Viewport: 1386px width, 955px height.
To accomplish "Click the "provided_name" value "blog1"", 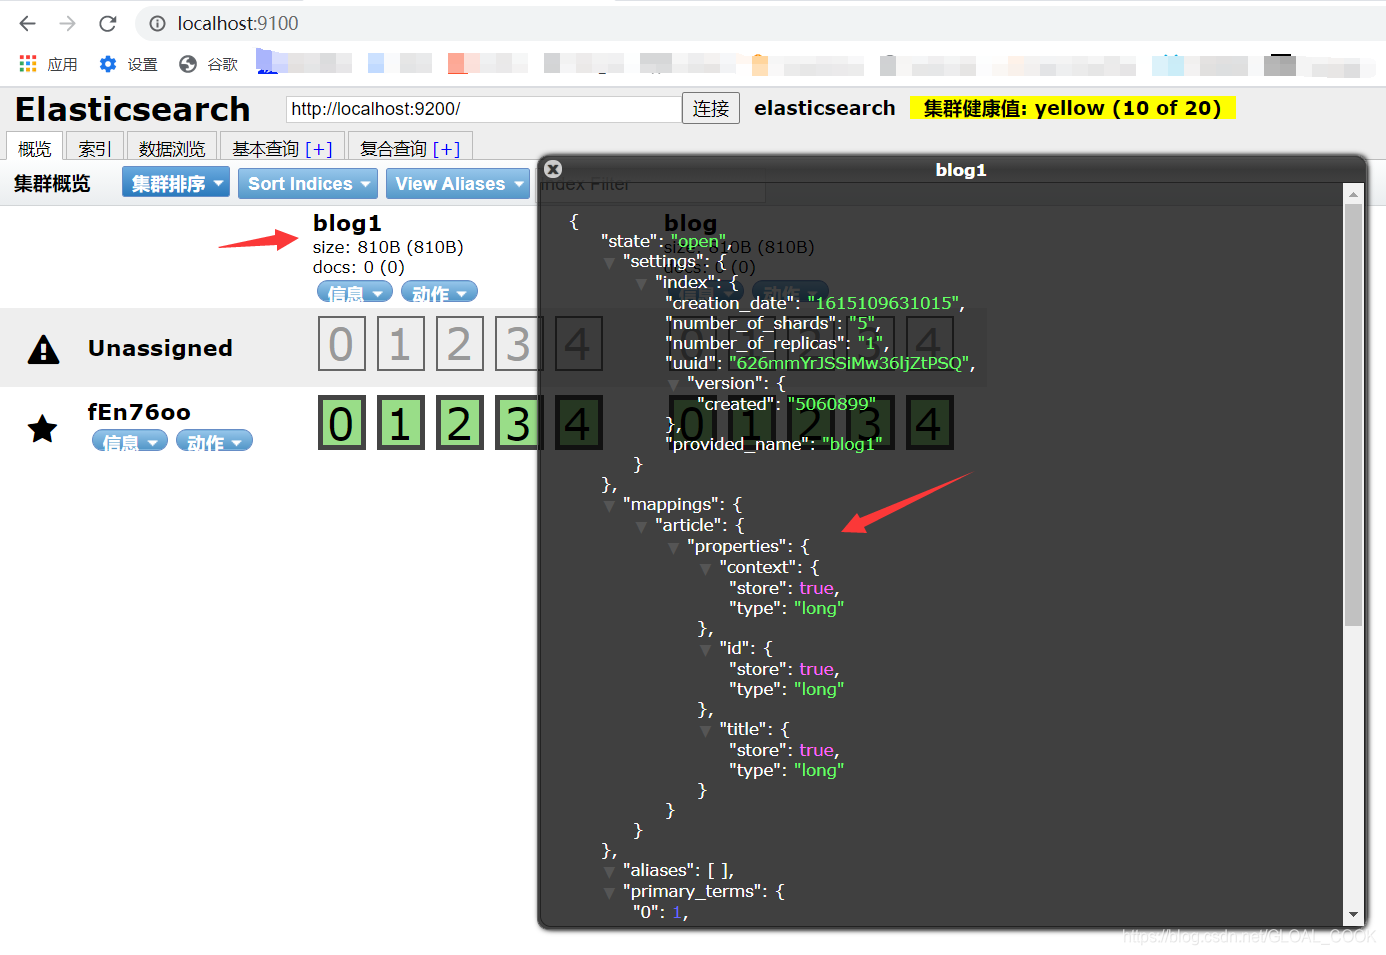I will pos(852,444).
